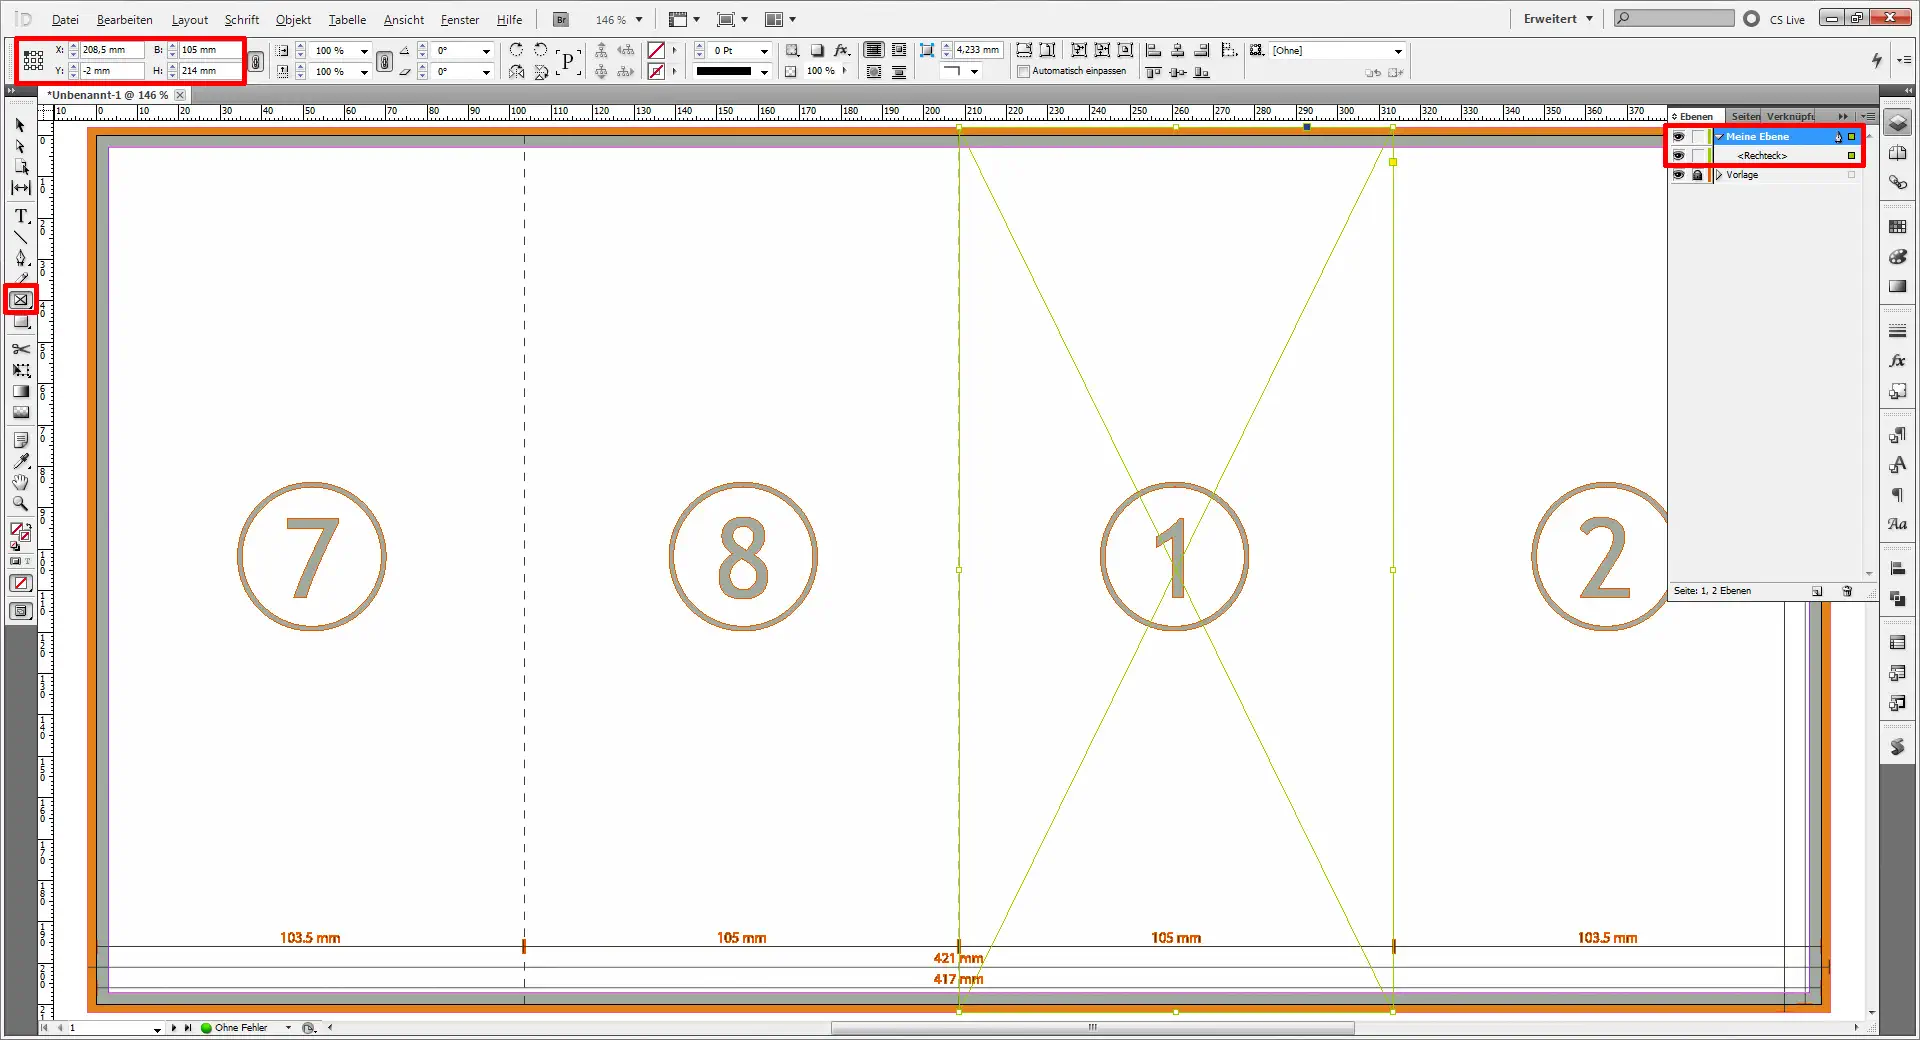The width and height of the screenshot is (1920, 1040).
Task: Select the Type tool in toolbox
Action: pyautogui.click(x=20, y=216)
